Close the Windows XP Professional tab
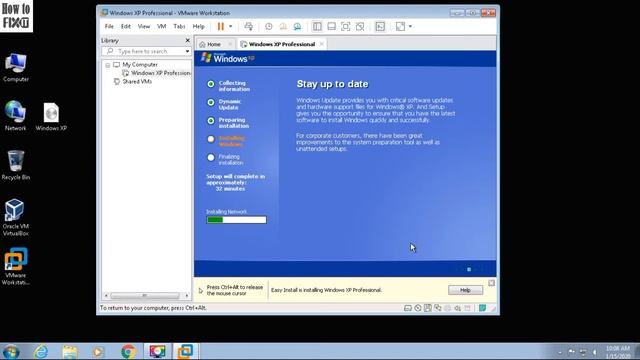The image size is (640, 360). 322,44
